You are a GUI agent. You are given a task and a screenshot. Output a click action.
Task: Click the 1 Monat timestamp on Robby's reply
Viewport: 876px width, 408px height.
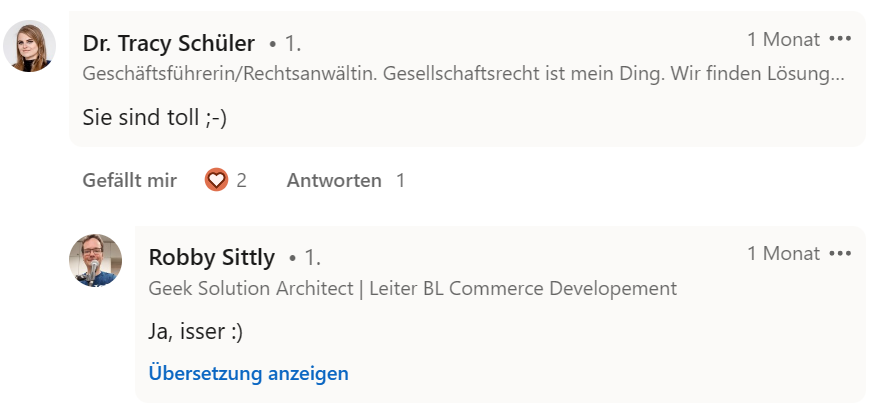[x=783, y=253]
